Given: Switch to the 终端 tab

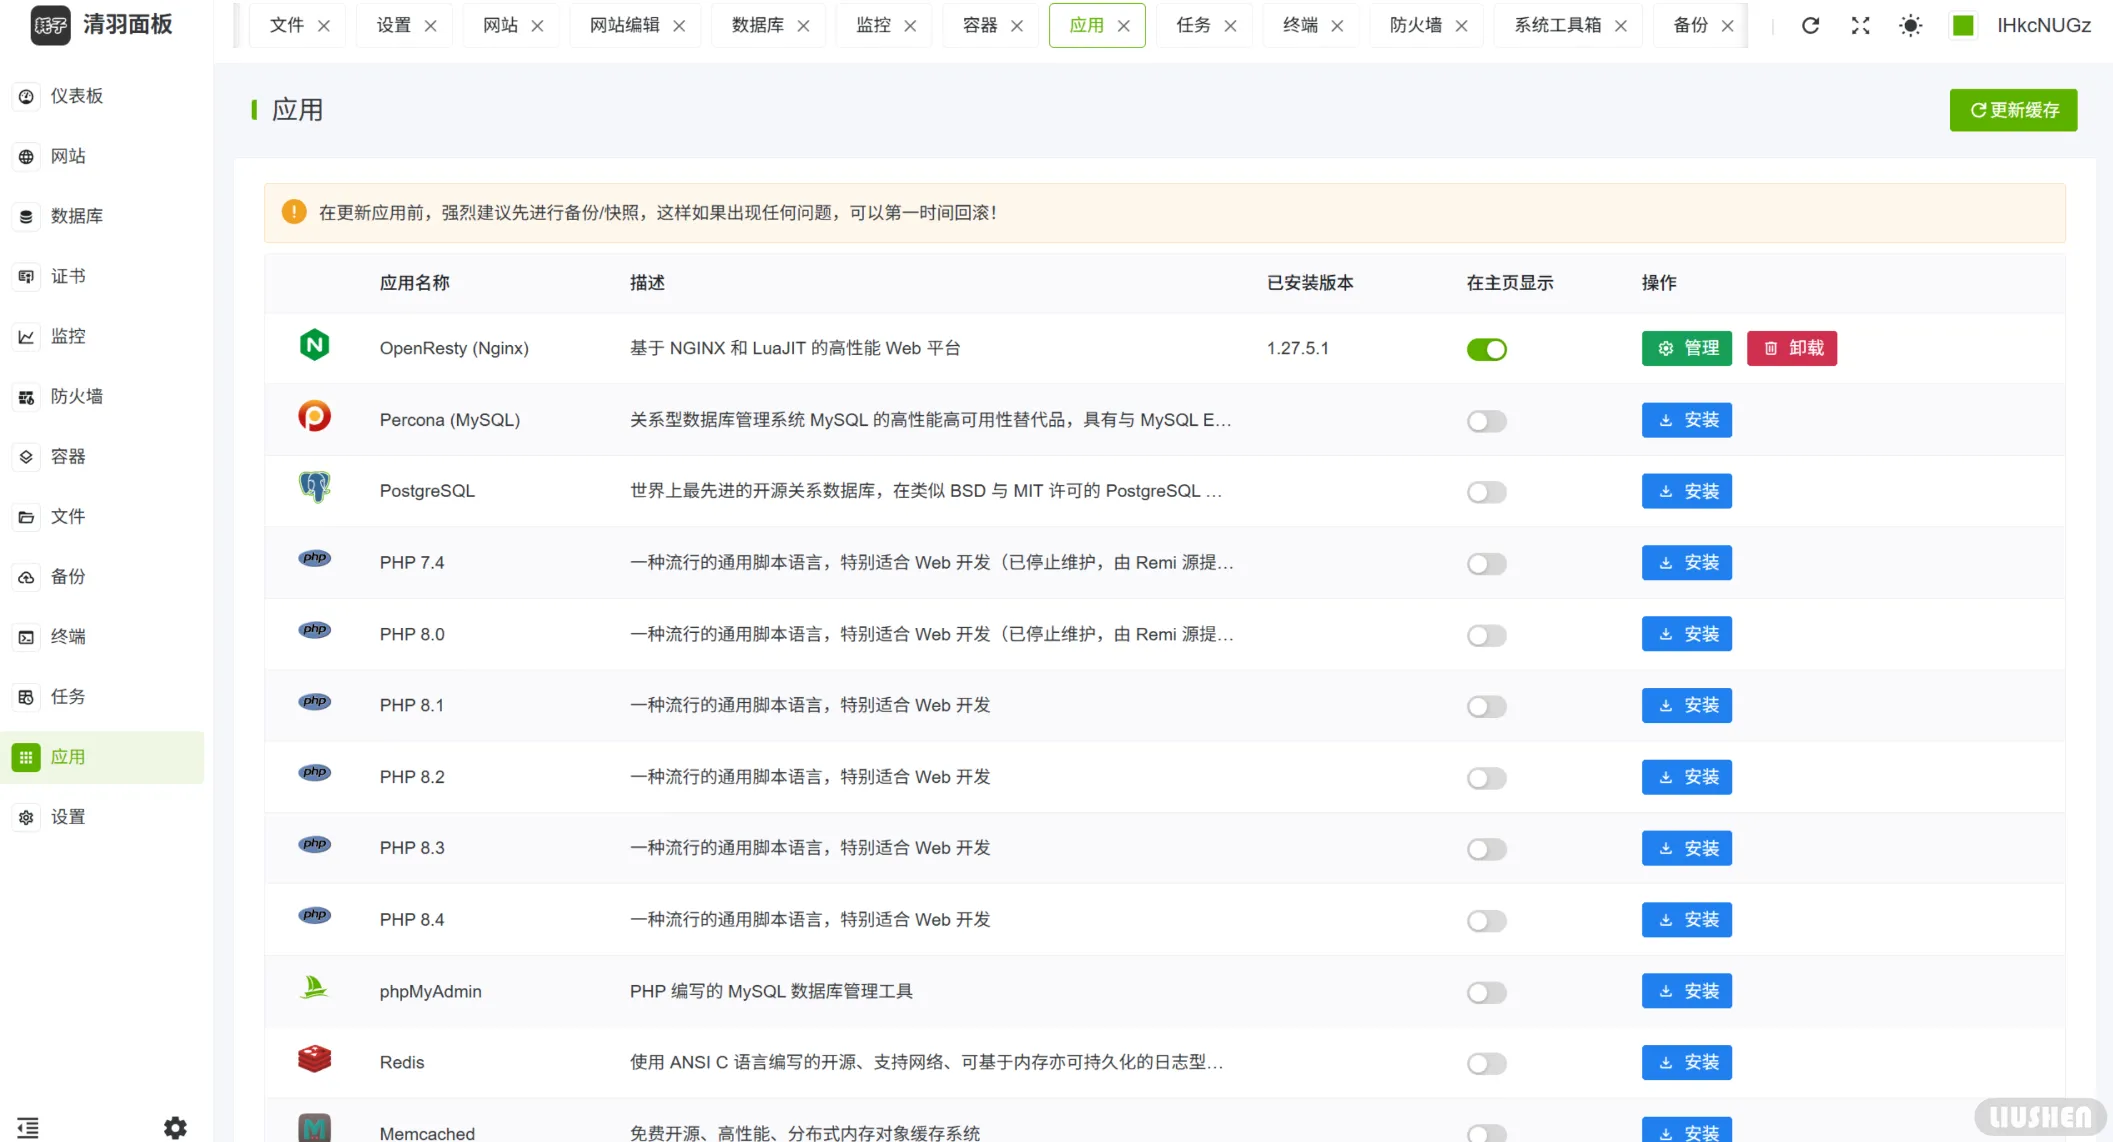Looking at the screenshot, I should [1300, 26].
